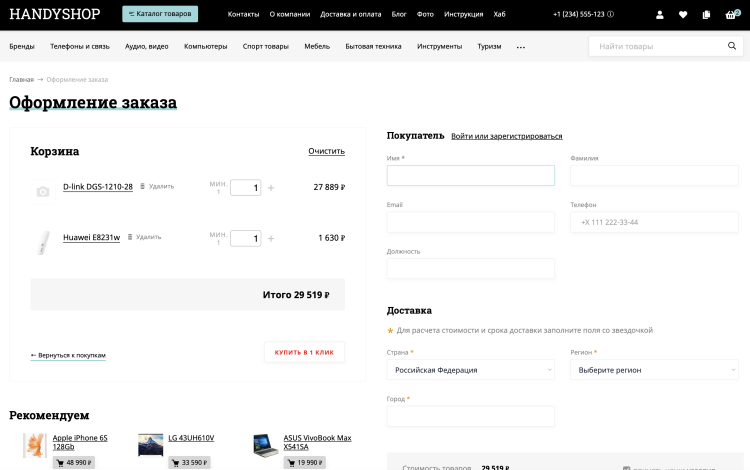Open the LG 43UH610V thumbnail
The height and width of the screenshot is (470, 750).
pos(151,446)
